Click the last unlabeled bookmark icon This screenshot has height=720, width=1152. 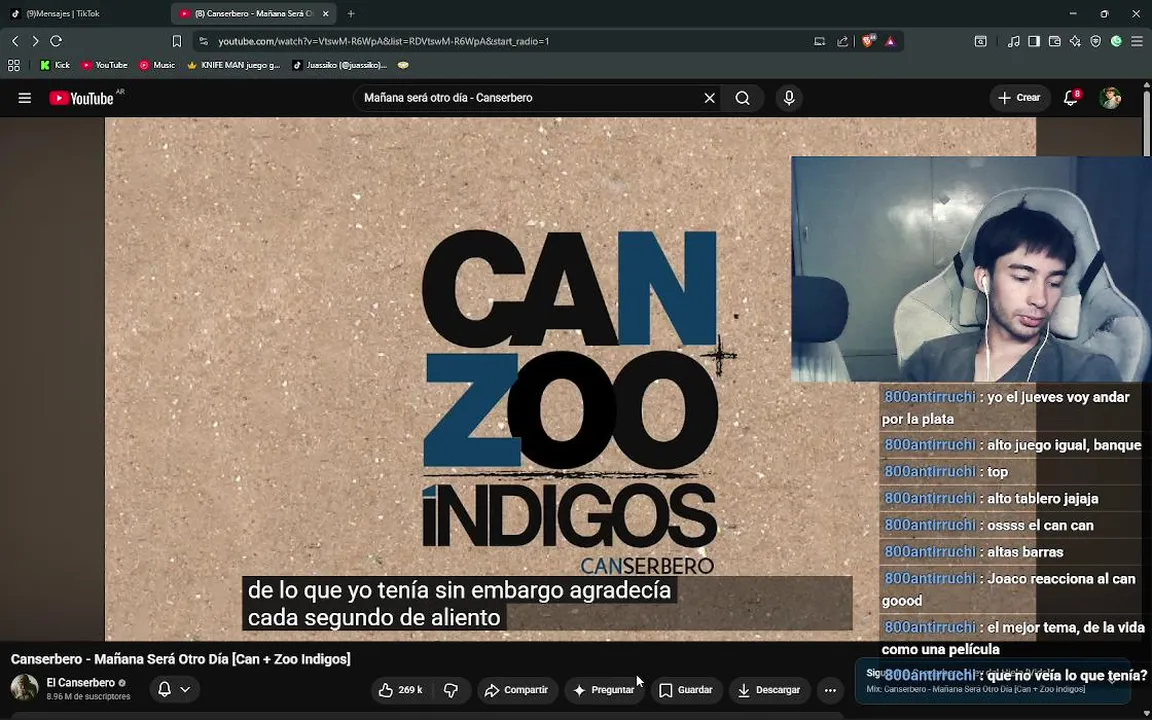[x=403, y=65]
